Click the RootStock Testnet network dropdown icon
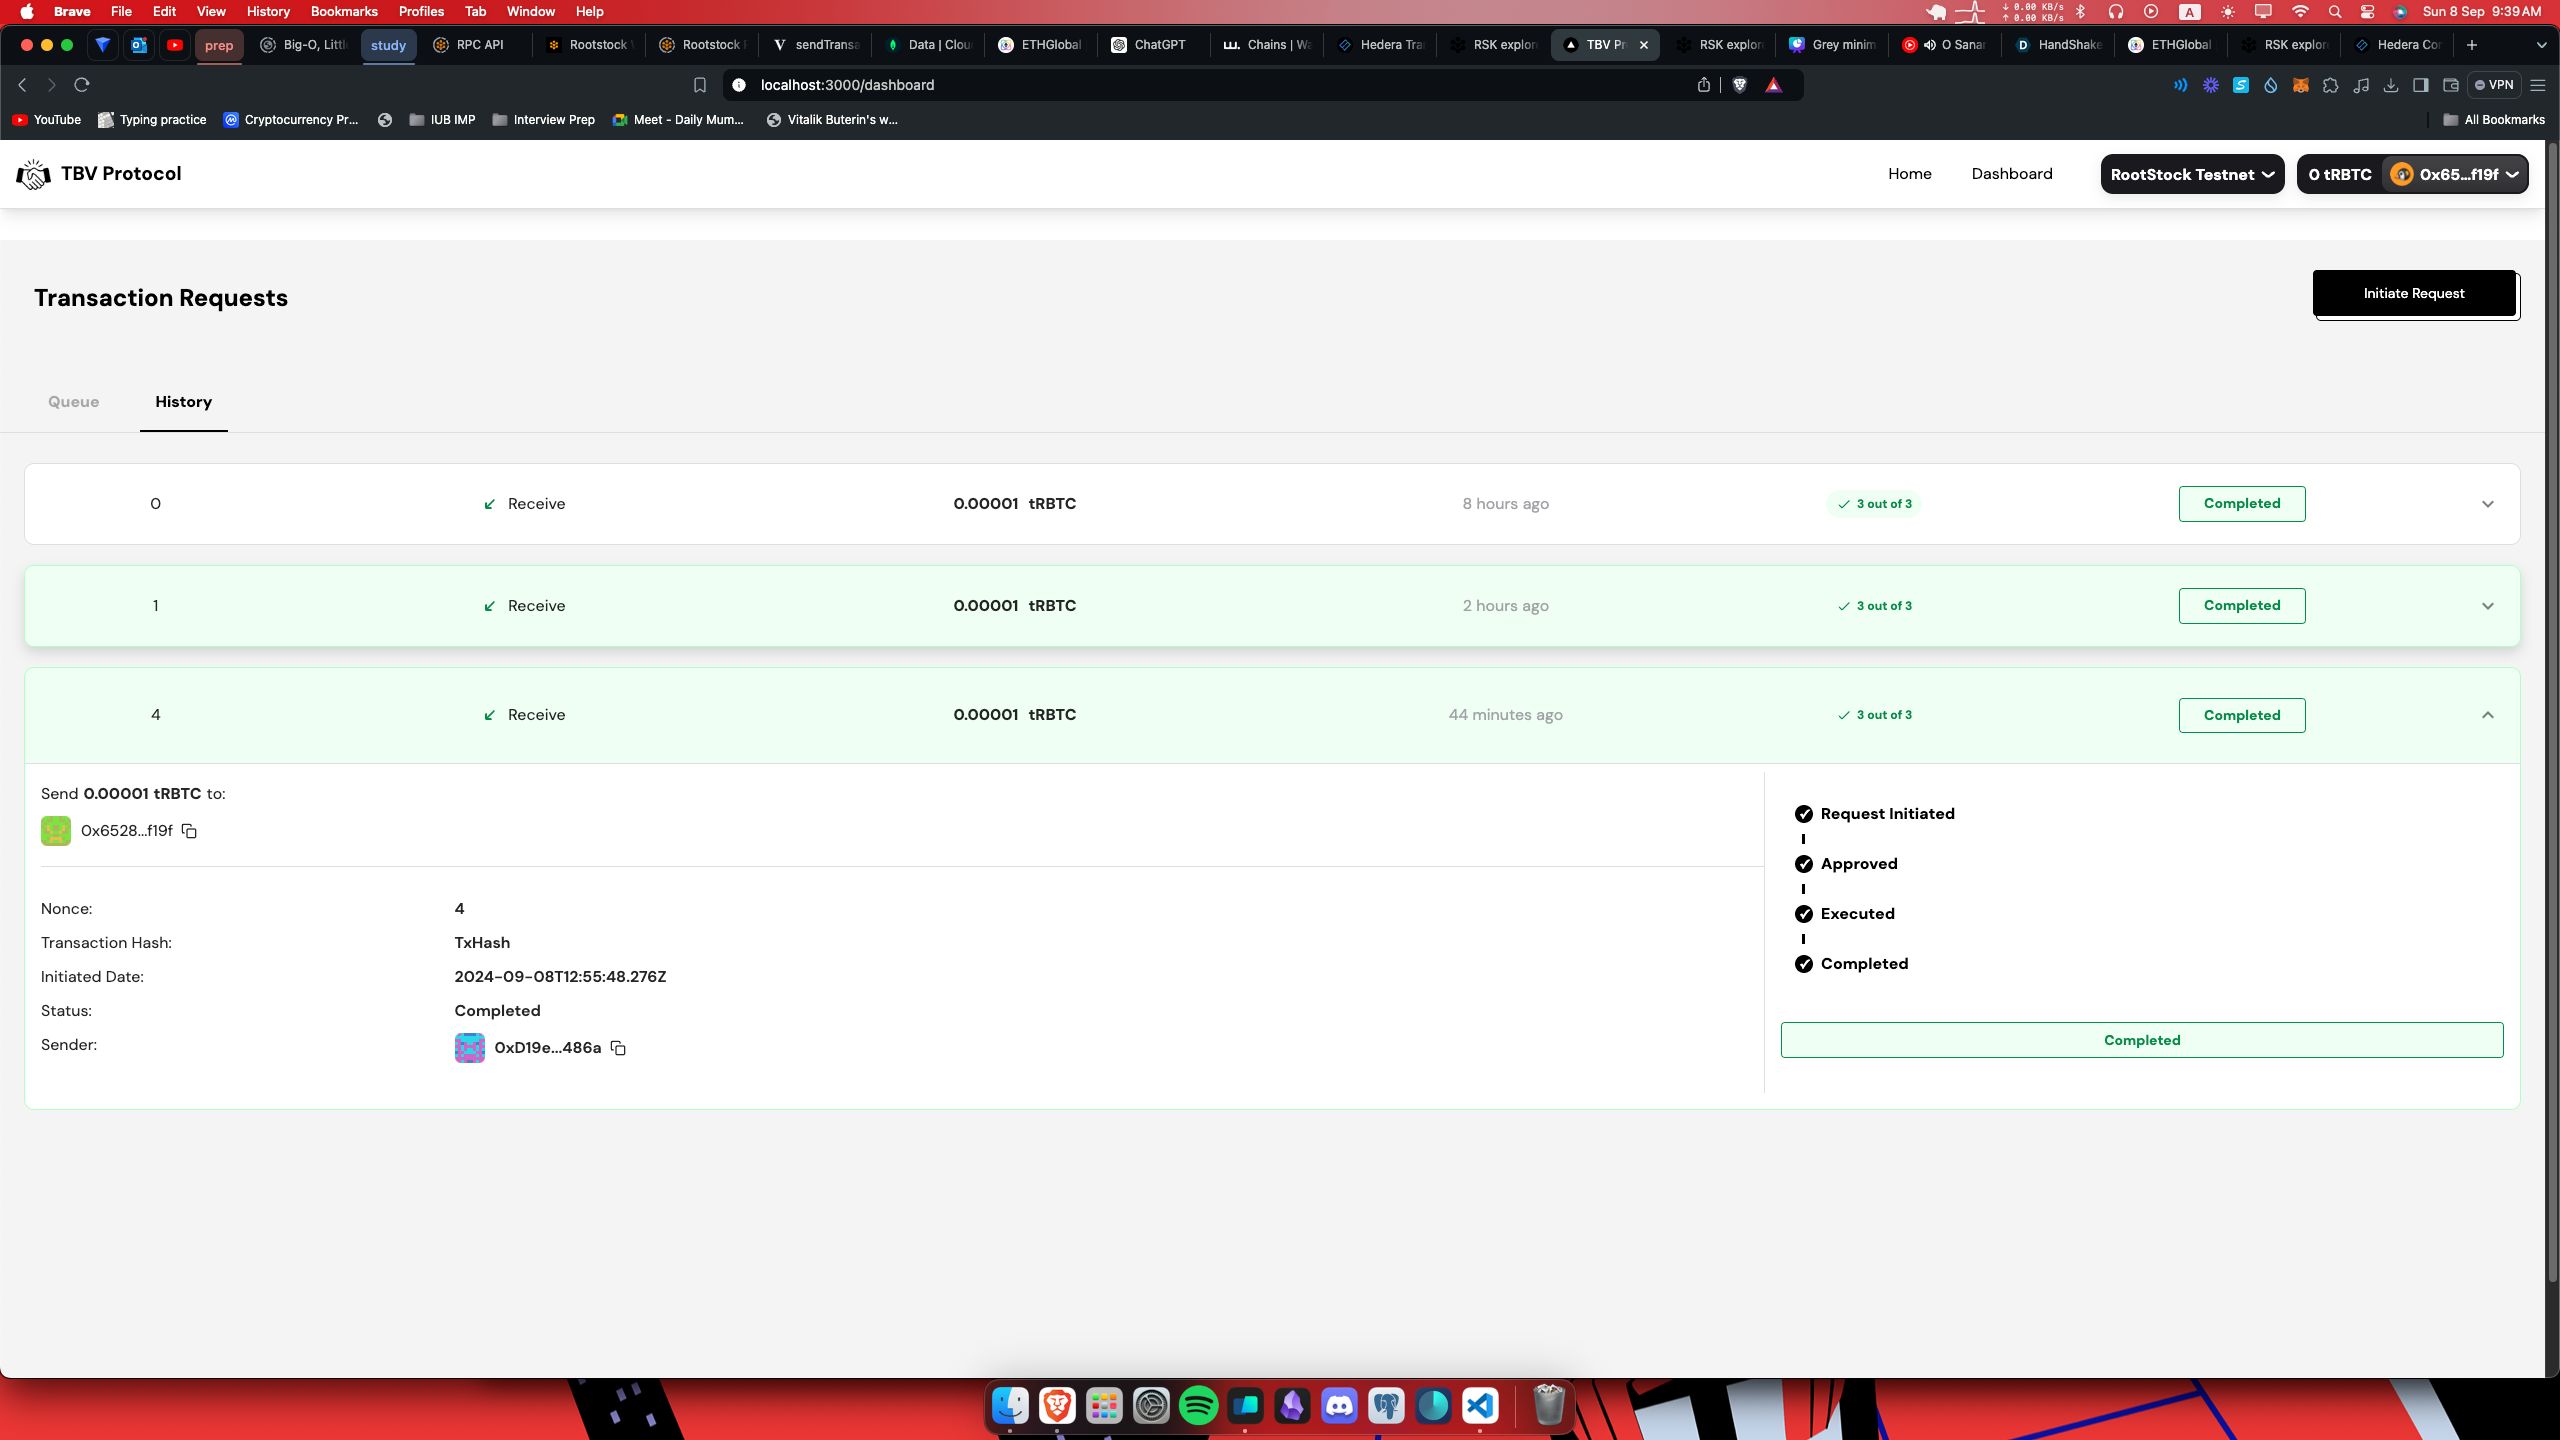 coord(2270,174)
